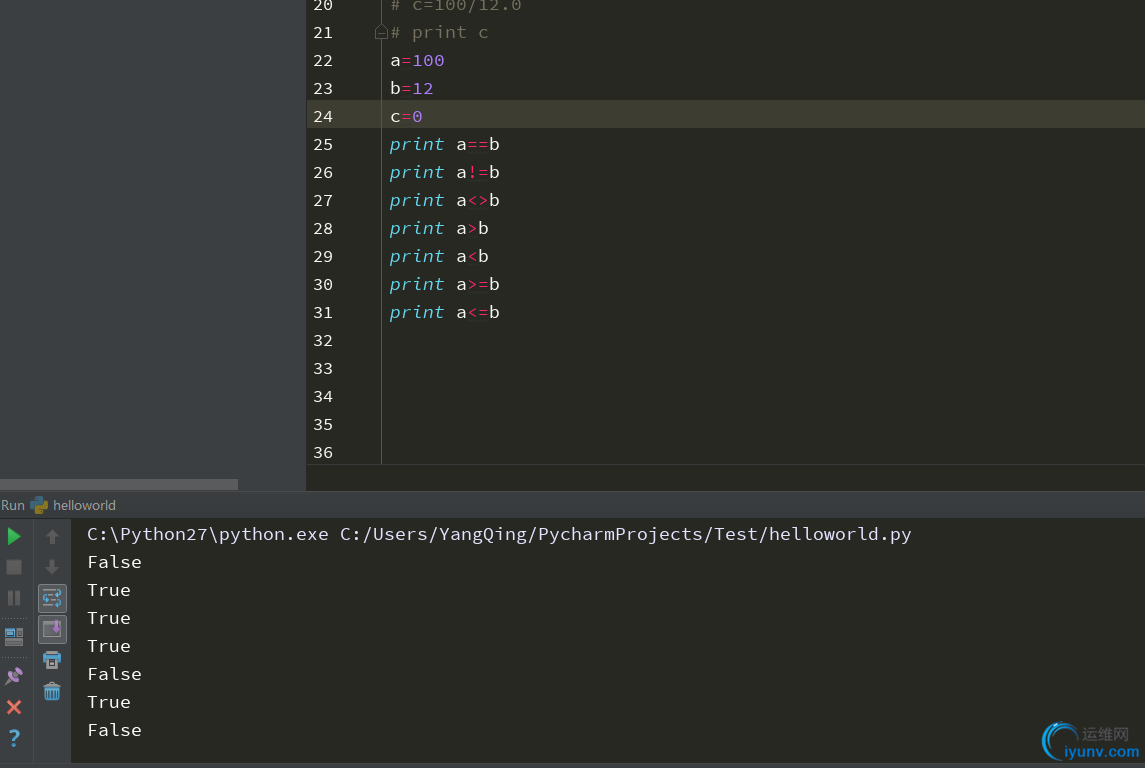Screen dimensions: 1145x768
Task: Click the Up the stack trace arrow
Action: [52, 537]
